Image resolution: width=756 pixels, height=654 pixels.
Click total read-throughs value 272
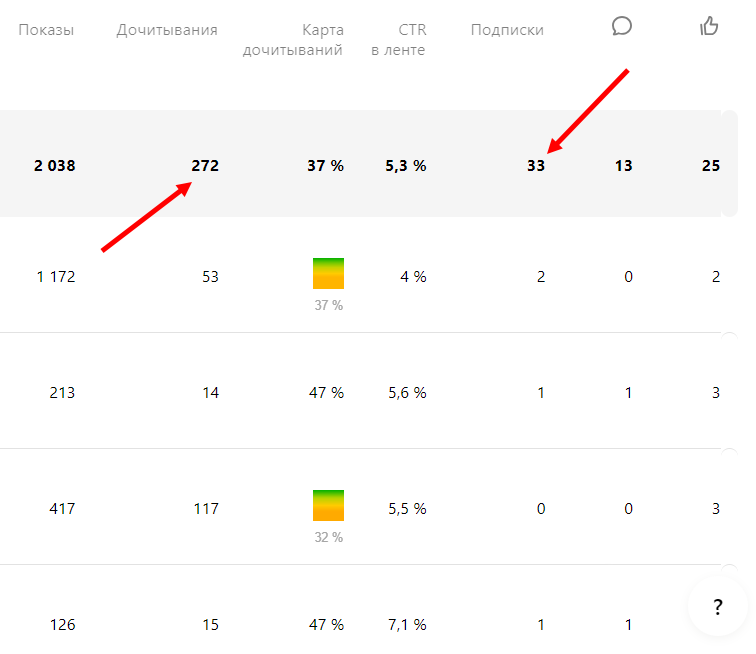pos(205,166)
